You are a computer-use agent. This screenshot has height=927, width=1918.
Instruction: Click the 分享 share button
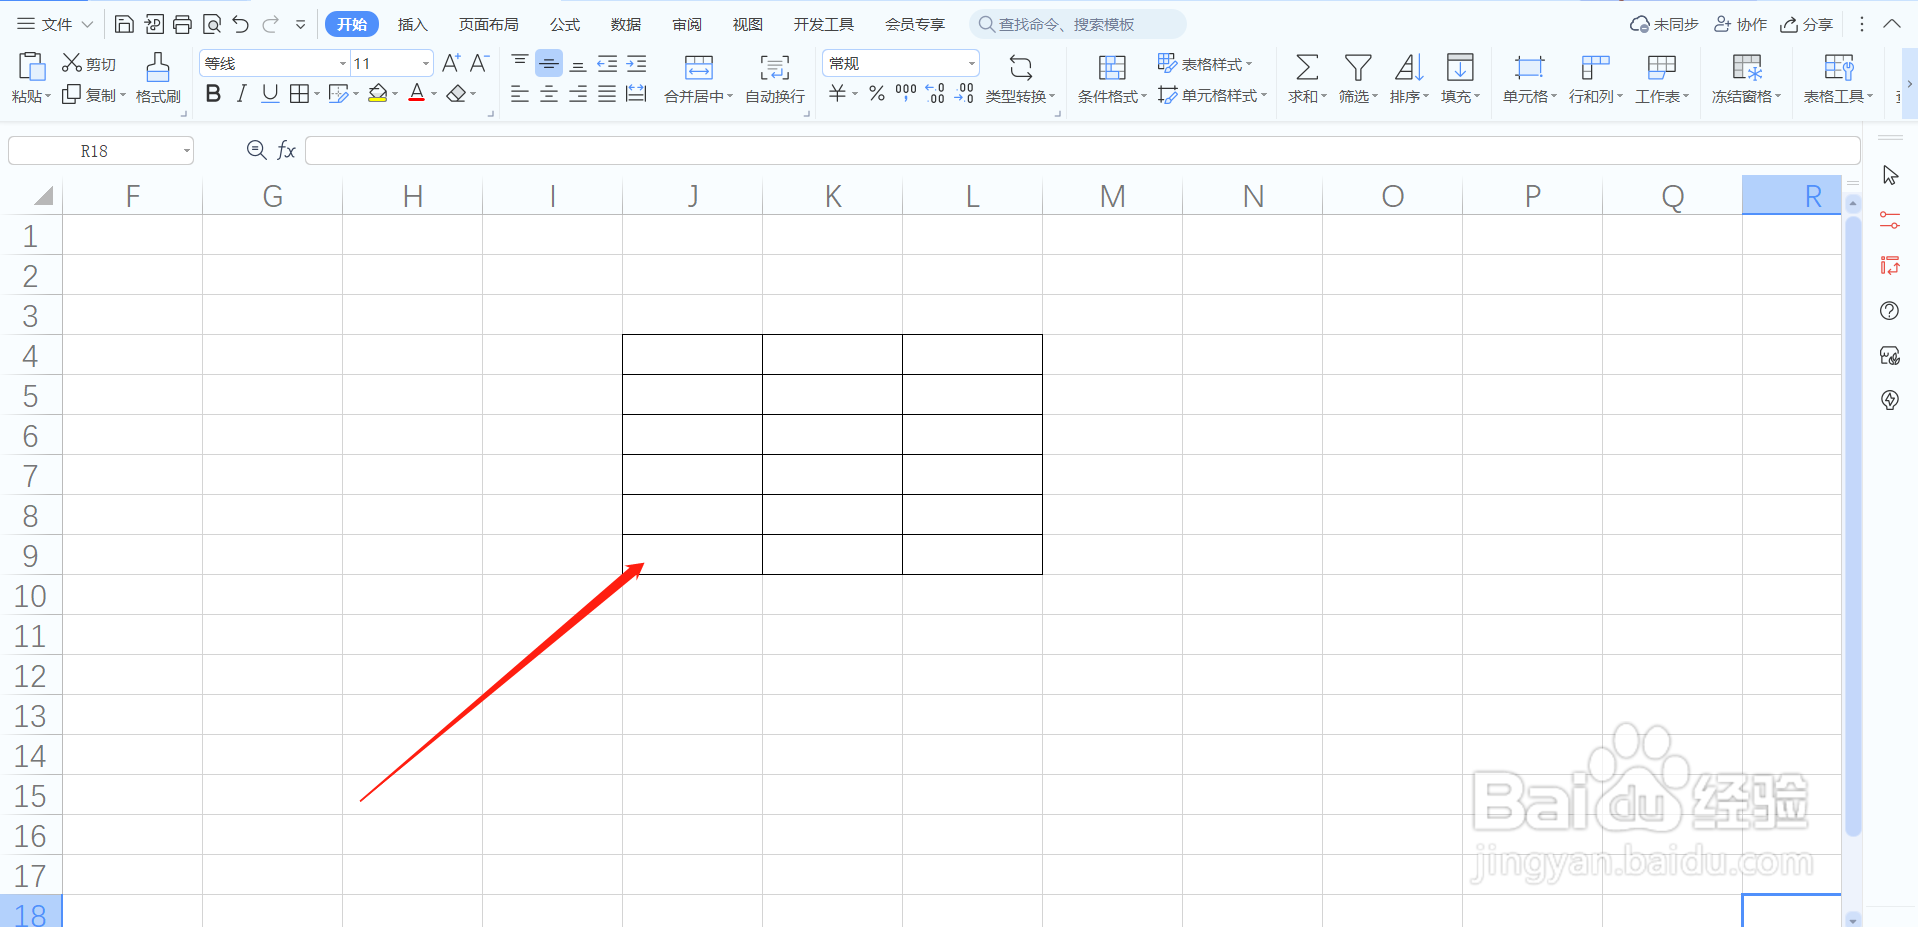click(1807, 24)
